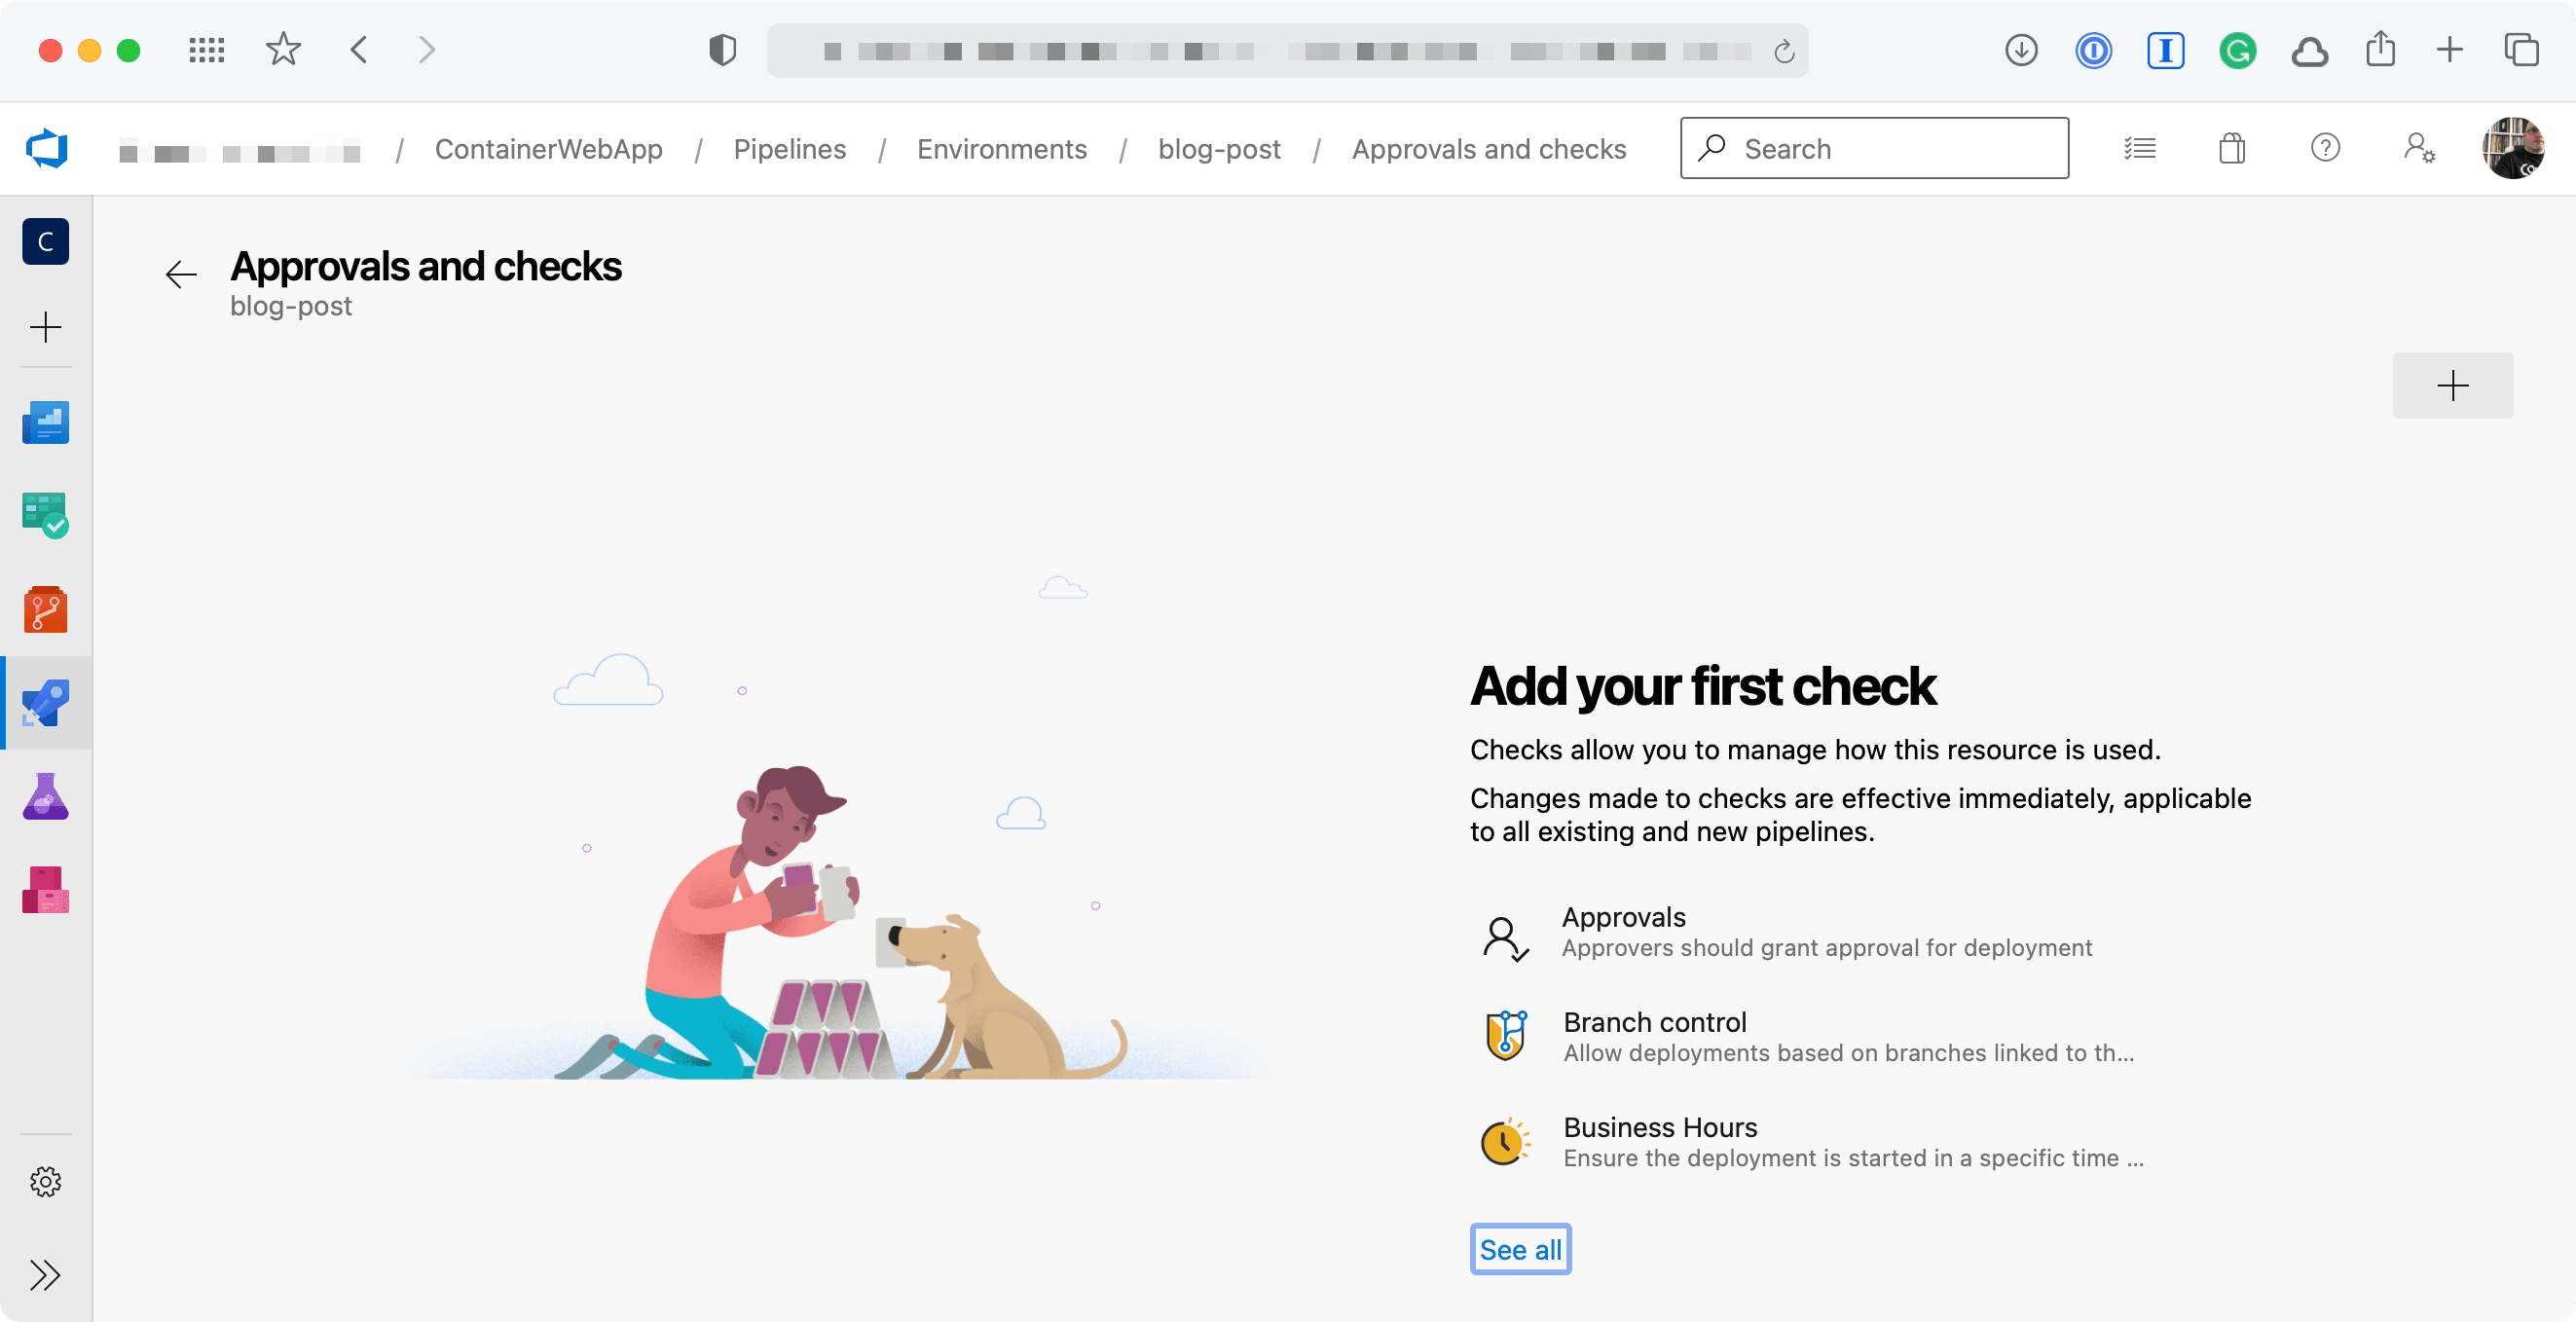Click the Azure DevOps logo
2576x1322 pixels.
(46, 149)
